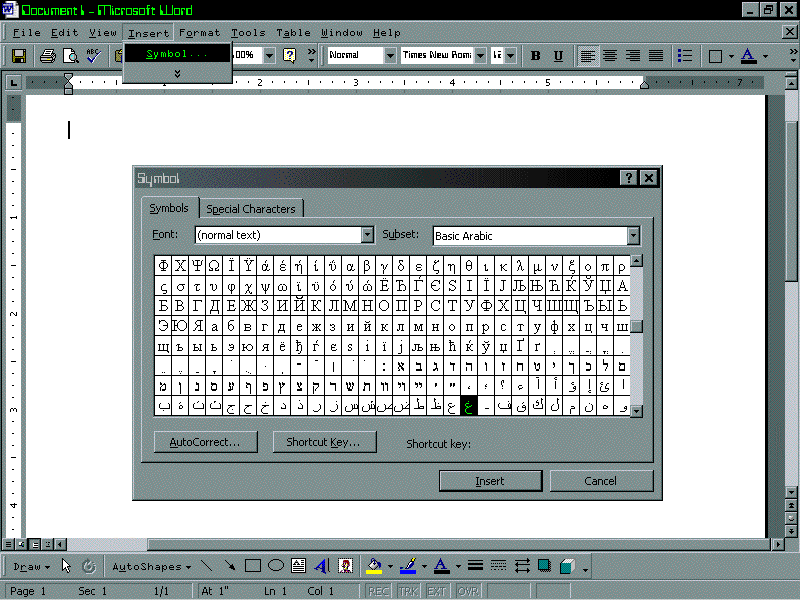800x600 pixels.
Task: Click the Arrow drawing tool
Action: pos(230,566)
